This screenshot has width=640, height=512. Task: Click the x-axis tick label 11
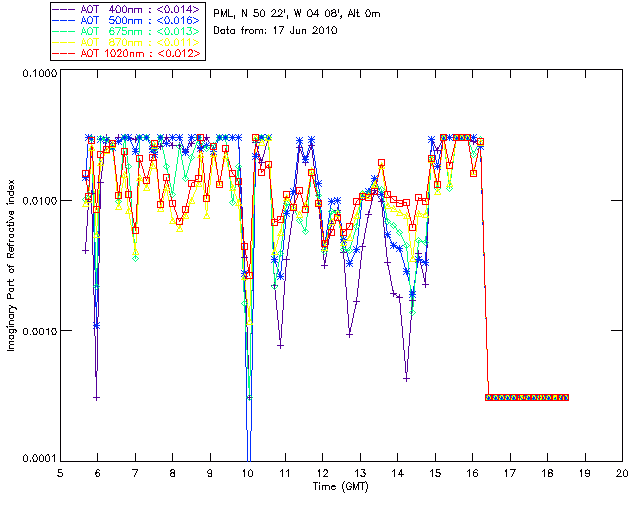[x=285, y=473]
